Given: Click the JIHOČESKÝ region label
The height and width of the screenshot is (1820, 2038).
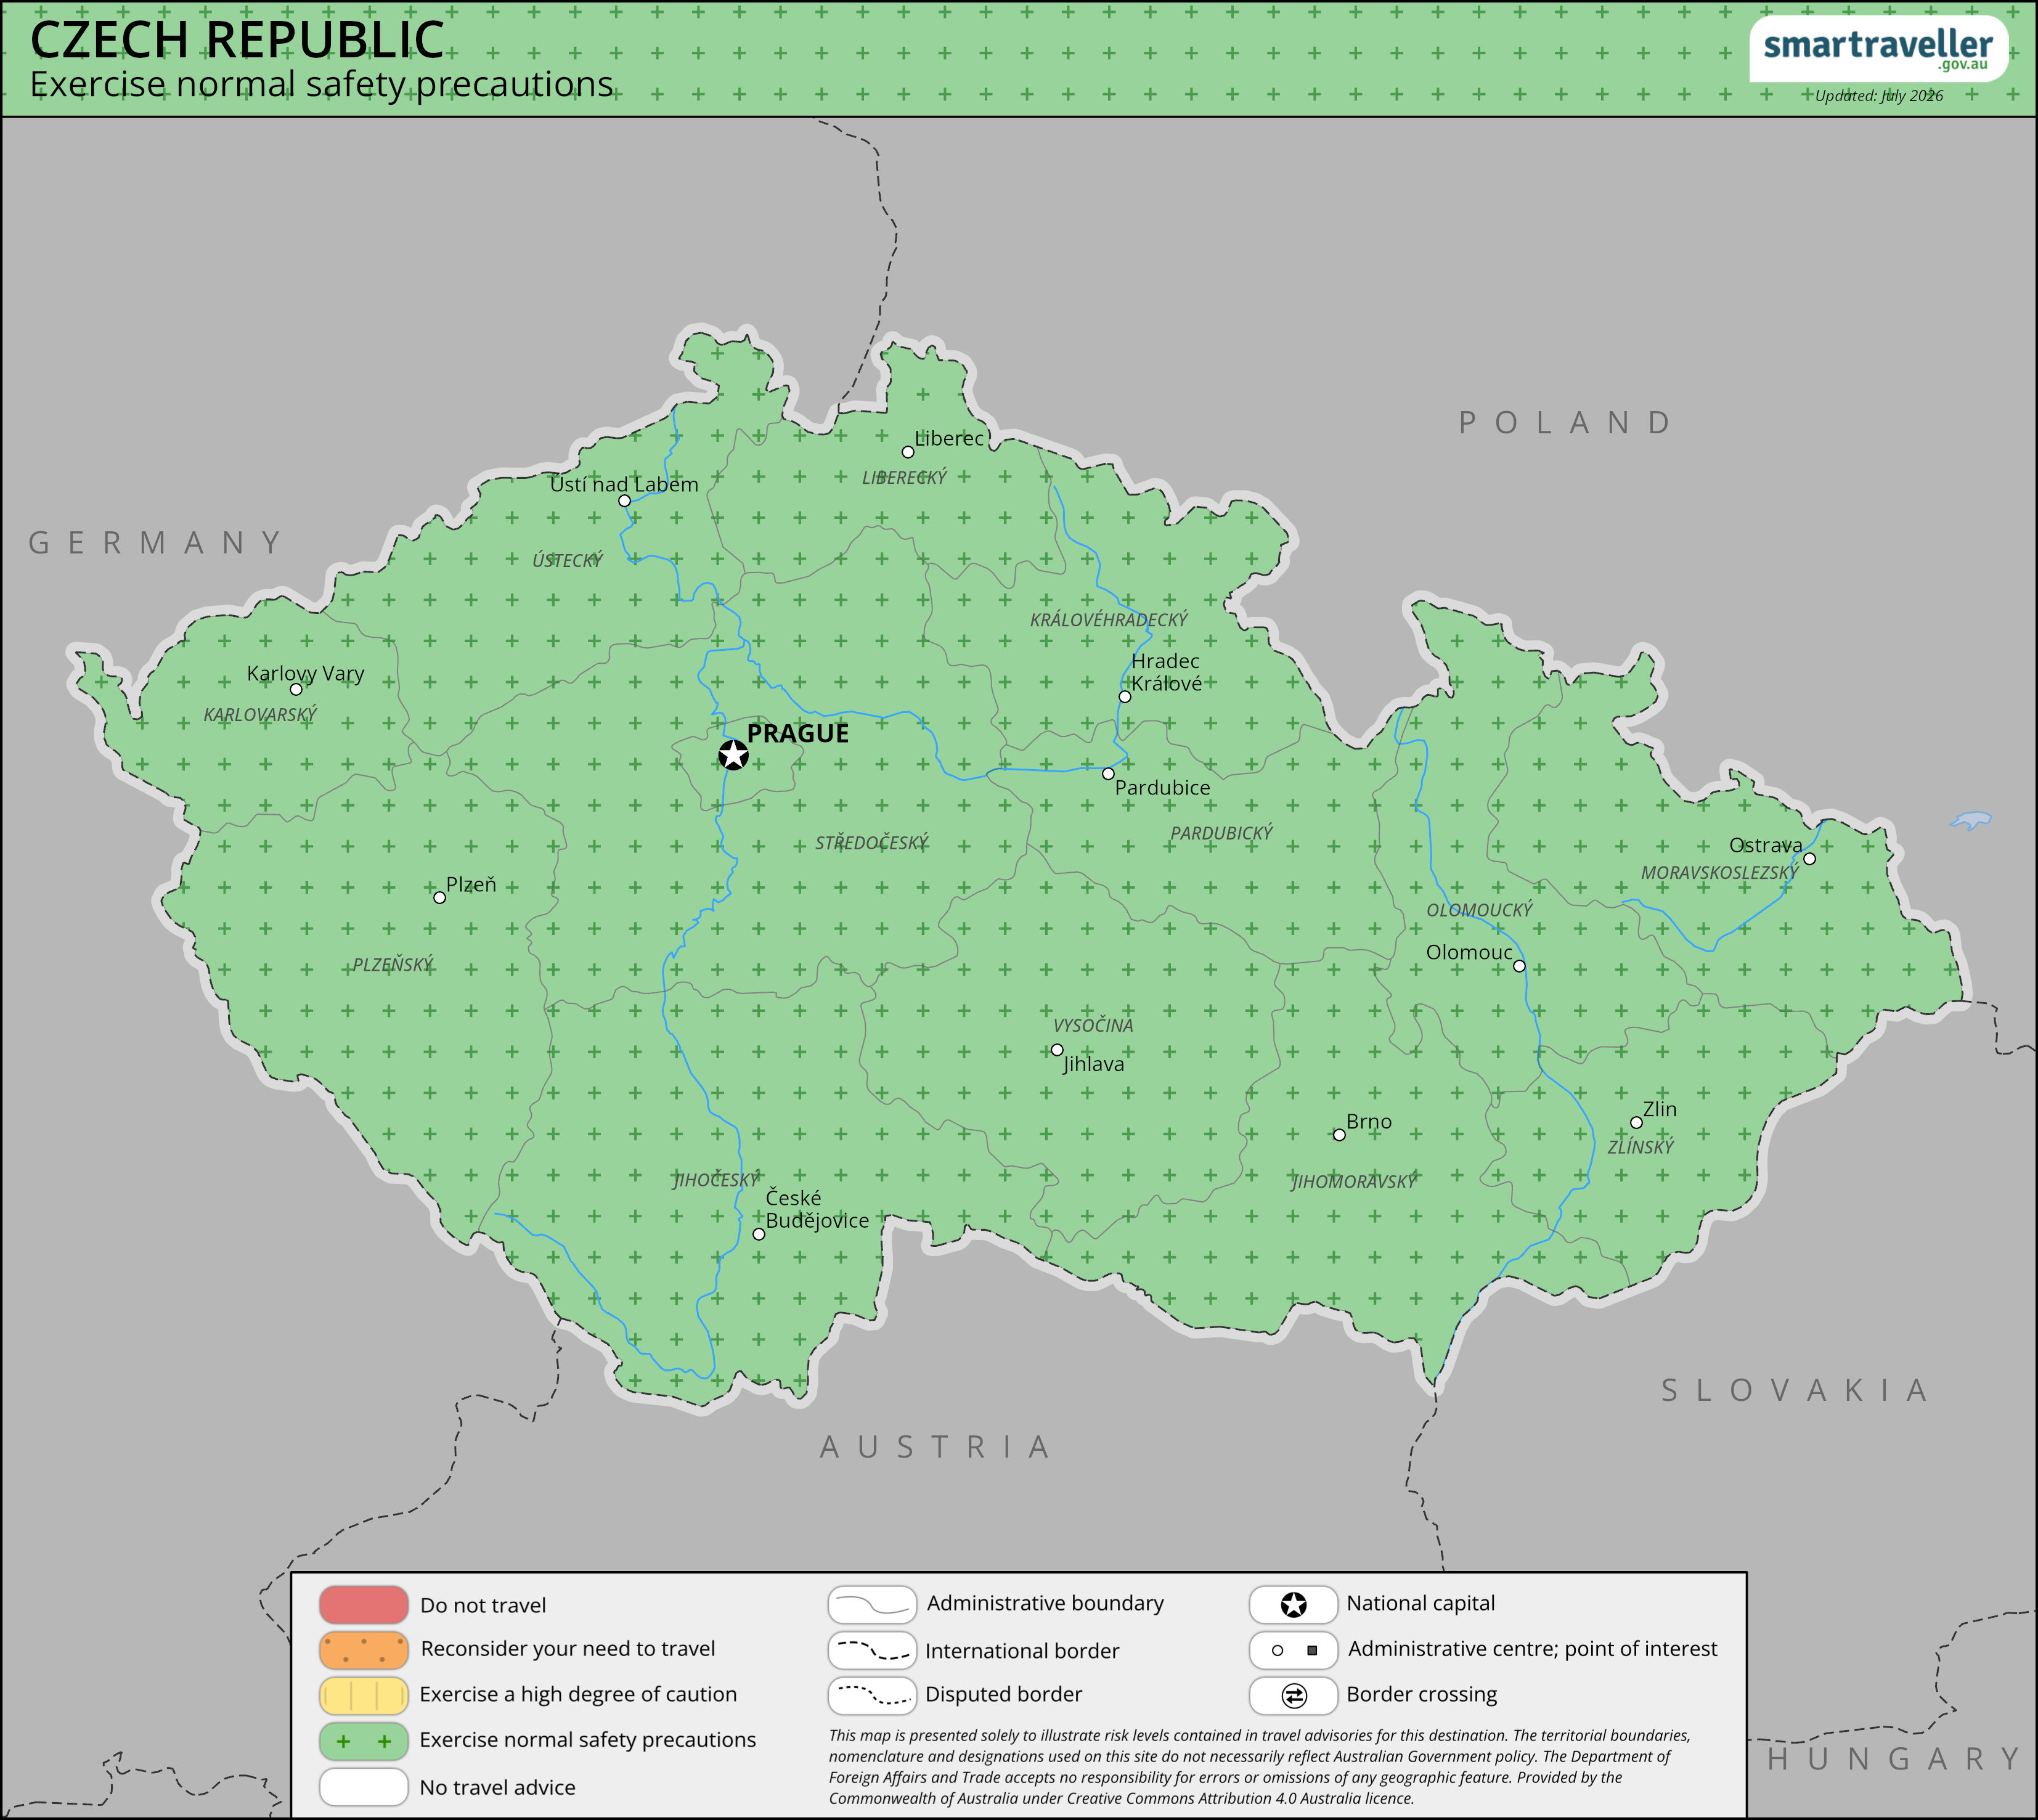Looking at the screenshot, I should 717,1180.
